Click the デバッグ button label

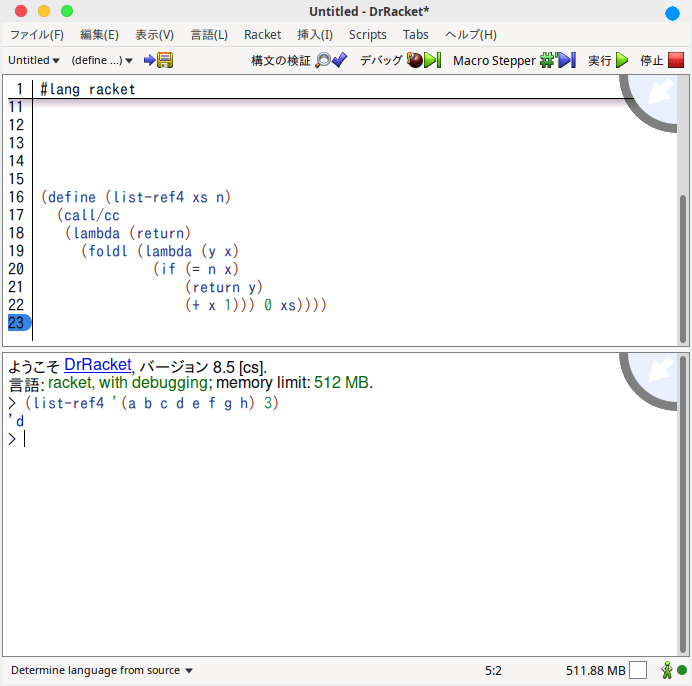pos(381,60)
